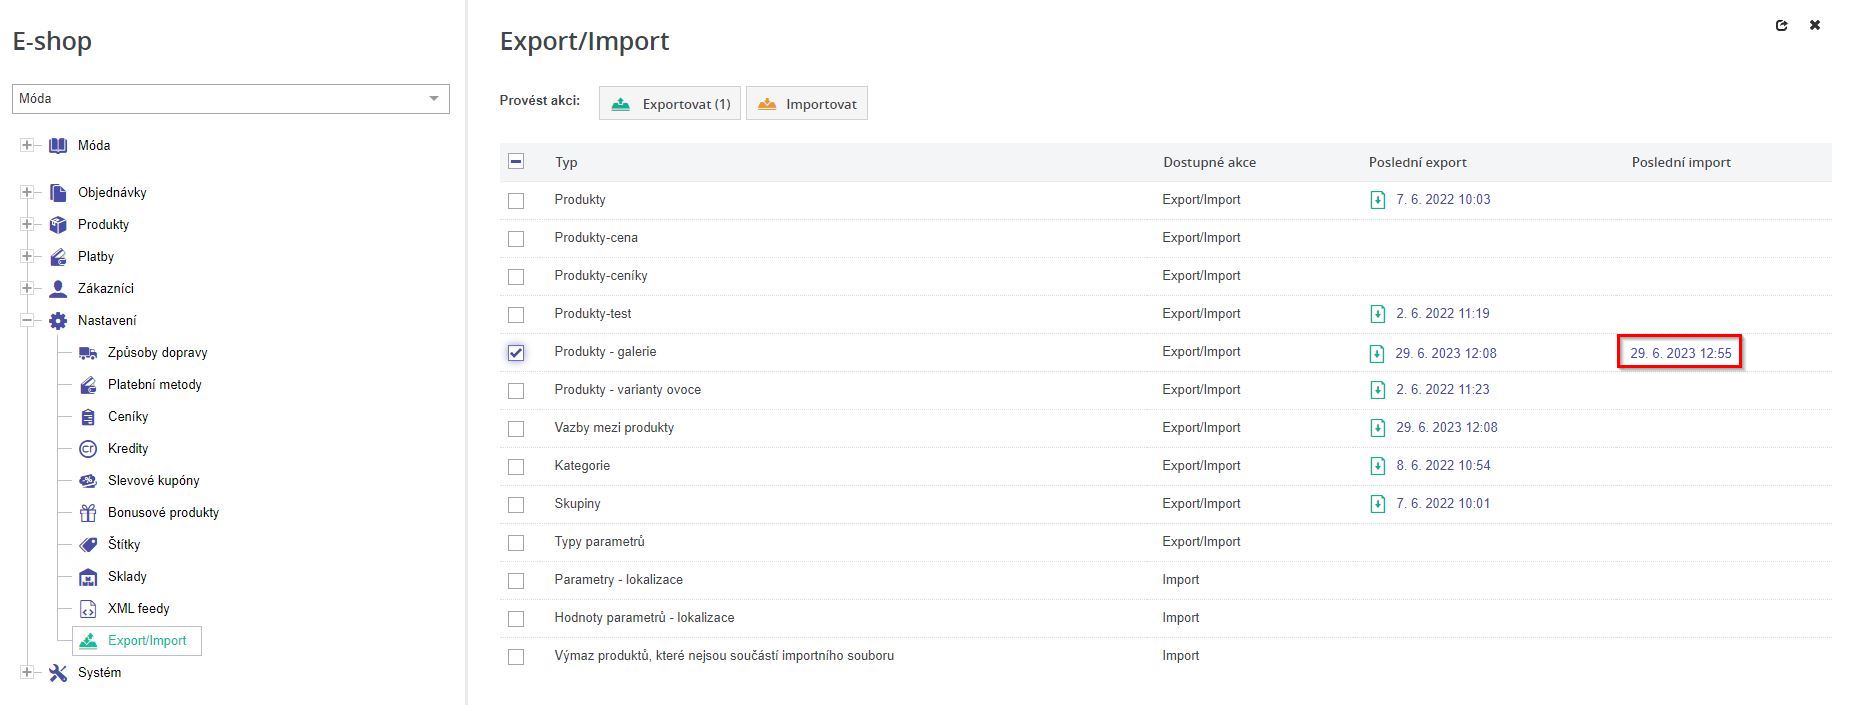The image size is (1857, 705).
Task: Expand the Objednávky tree node
Action: (x=27, y=192)
